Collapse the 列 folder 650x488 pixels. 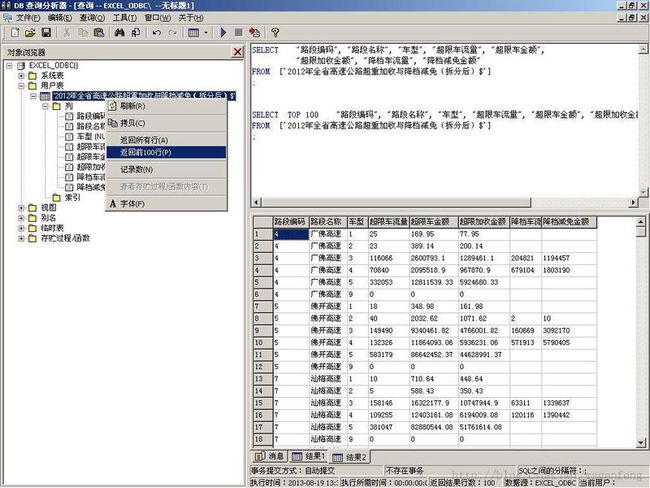(x=45, y=107)
